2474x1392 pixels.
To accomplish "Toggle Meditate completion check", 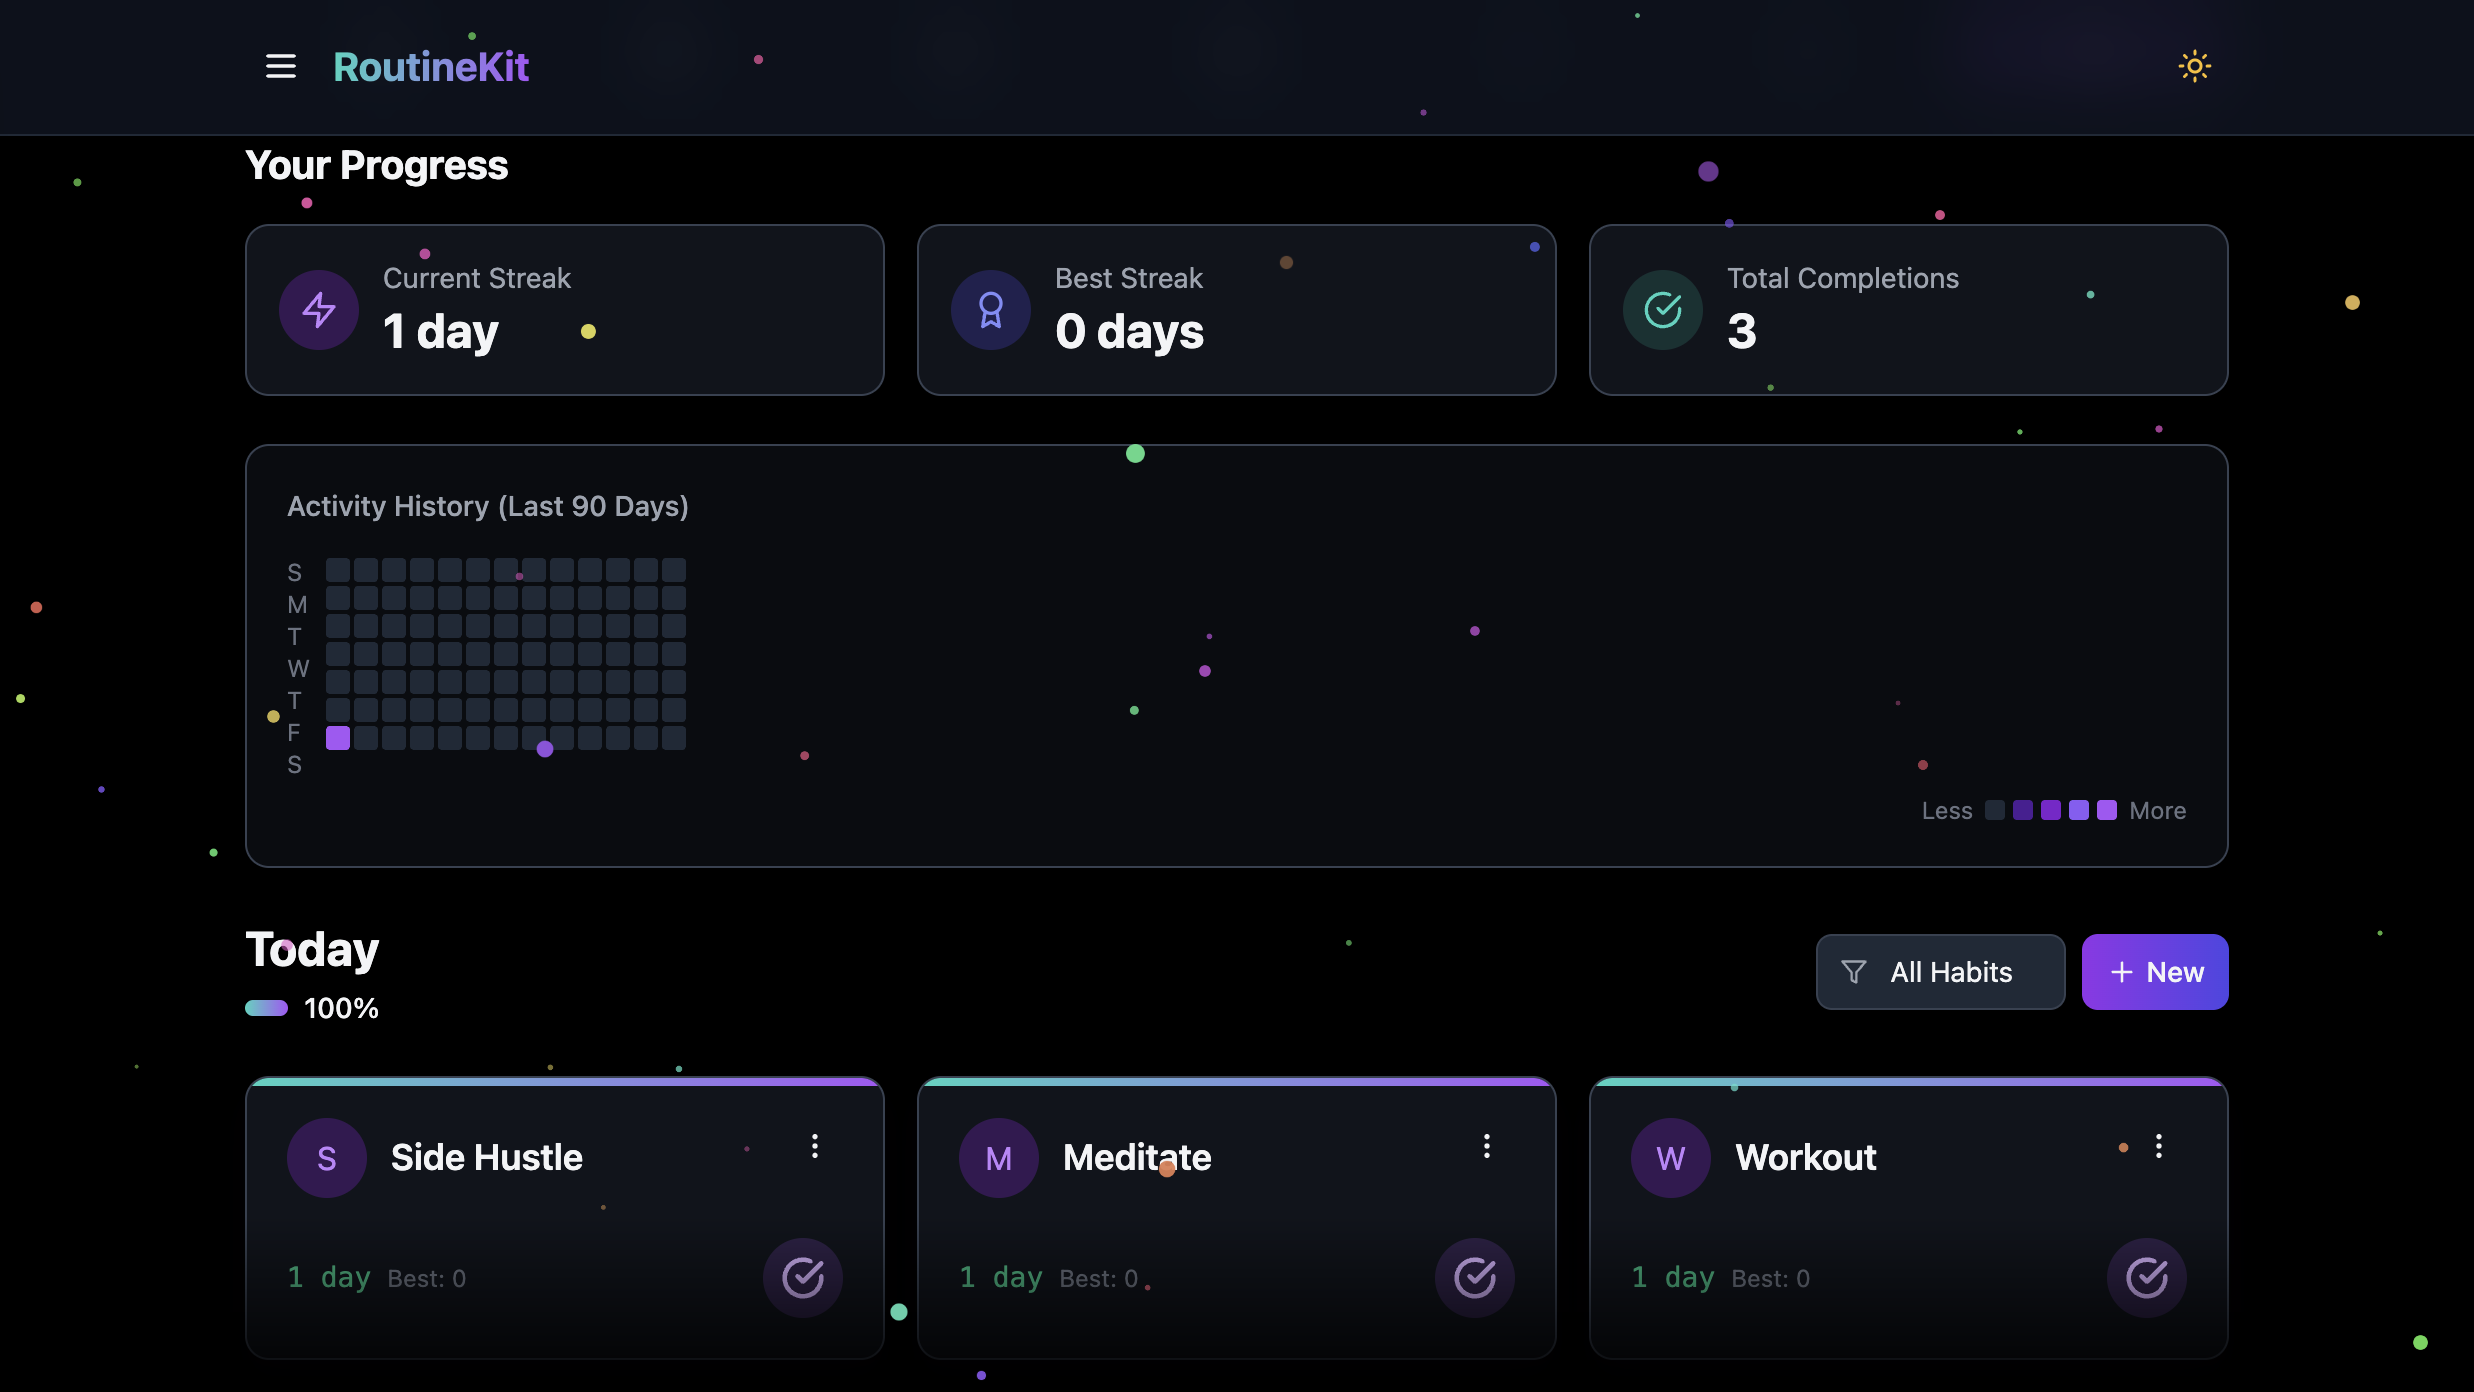I will coord(1474,1277).
